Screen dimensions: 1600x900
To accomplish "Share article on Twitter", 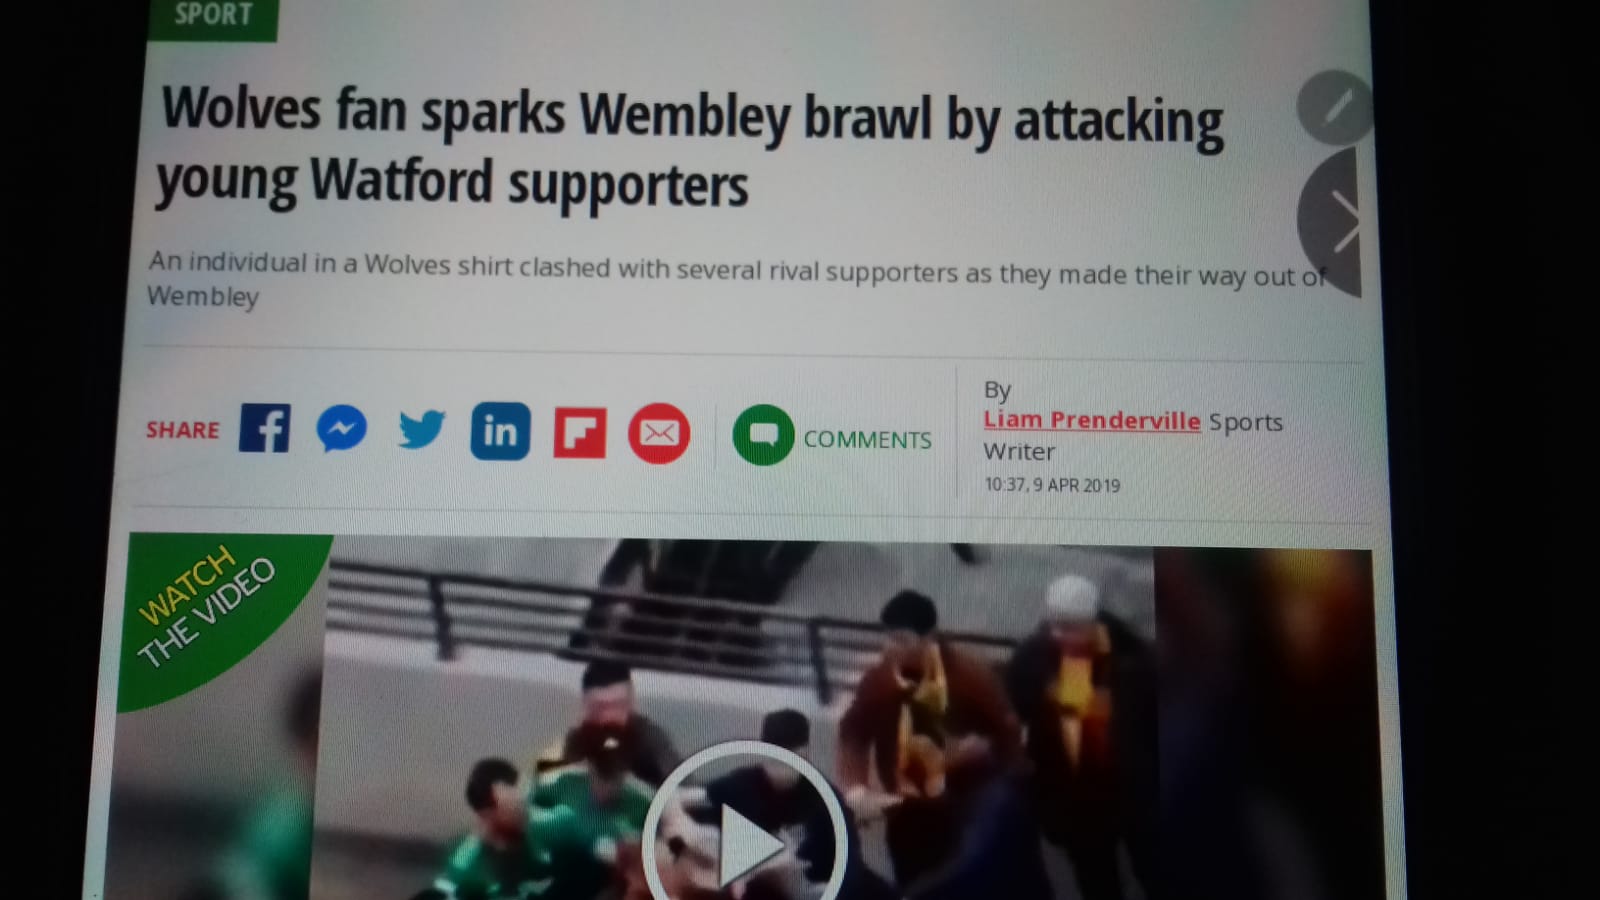I will point(421,430).
